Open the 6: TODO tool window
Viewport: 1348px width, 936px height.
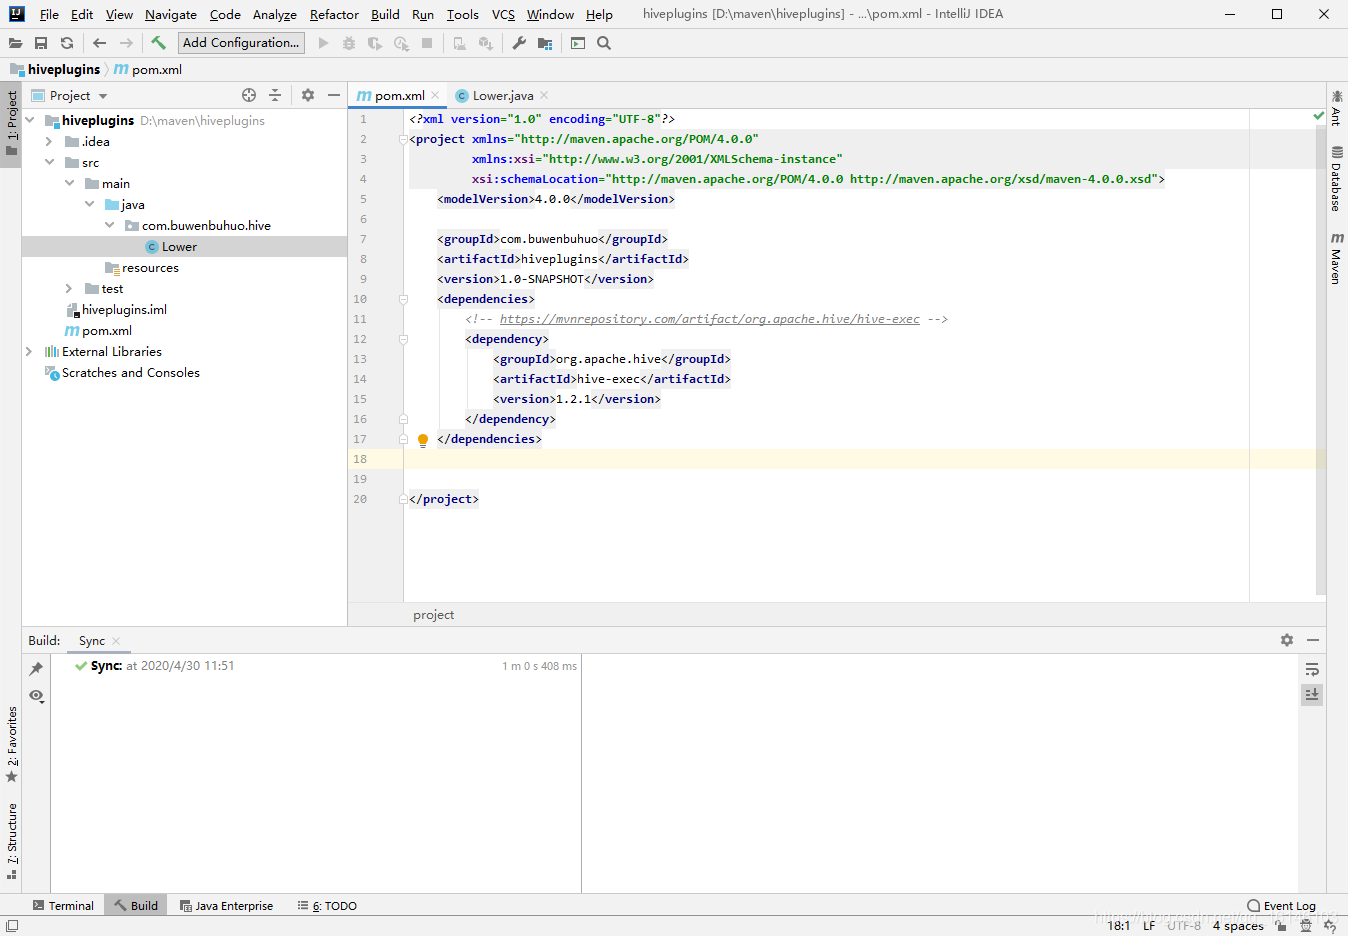(x=327, y=905)
